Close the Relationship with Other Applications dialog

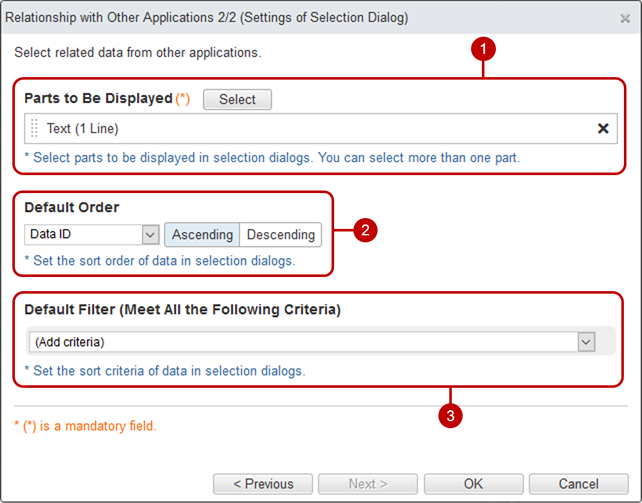pyautogui.click(x=625, y=18)
